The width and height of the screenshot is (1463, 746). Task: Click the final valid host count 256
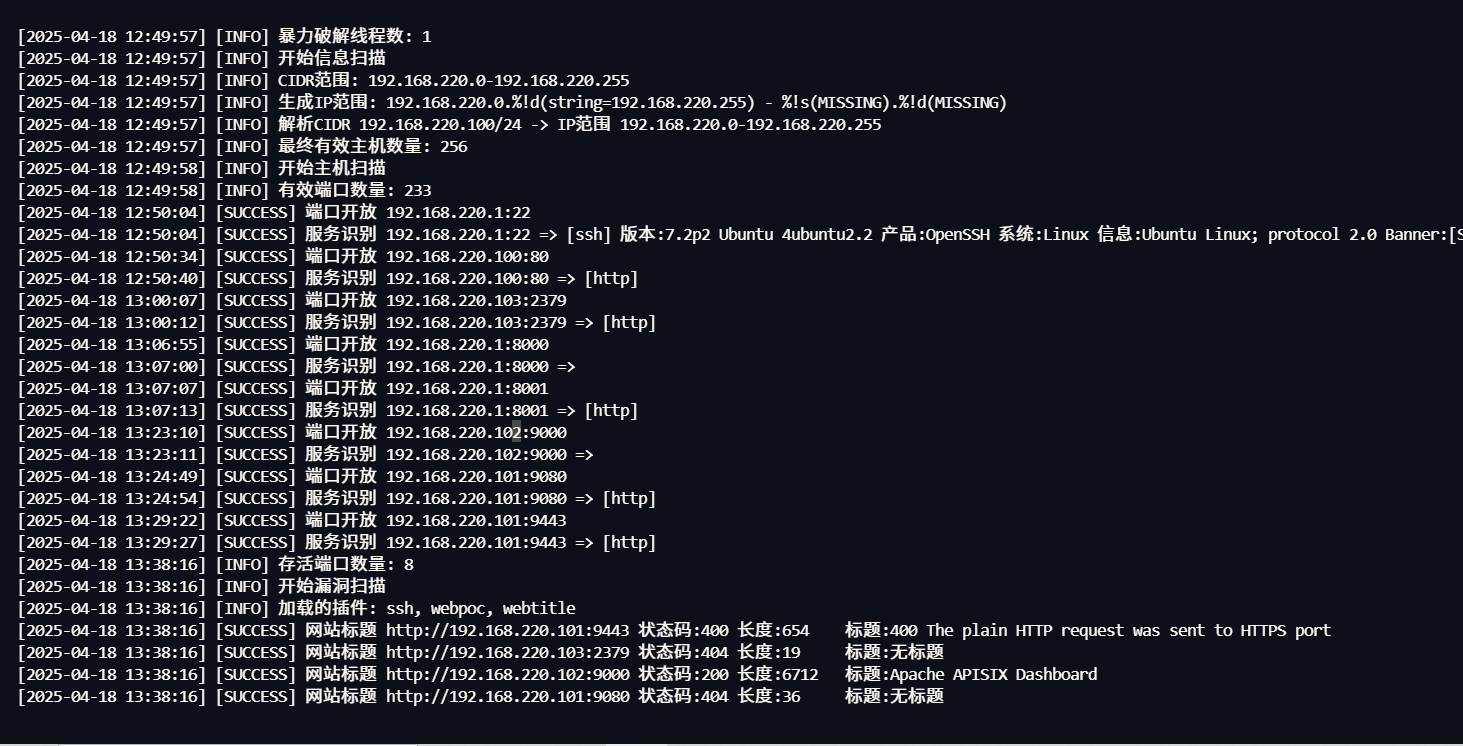click(453, 146)
